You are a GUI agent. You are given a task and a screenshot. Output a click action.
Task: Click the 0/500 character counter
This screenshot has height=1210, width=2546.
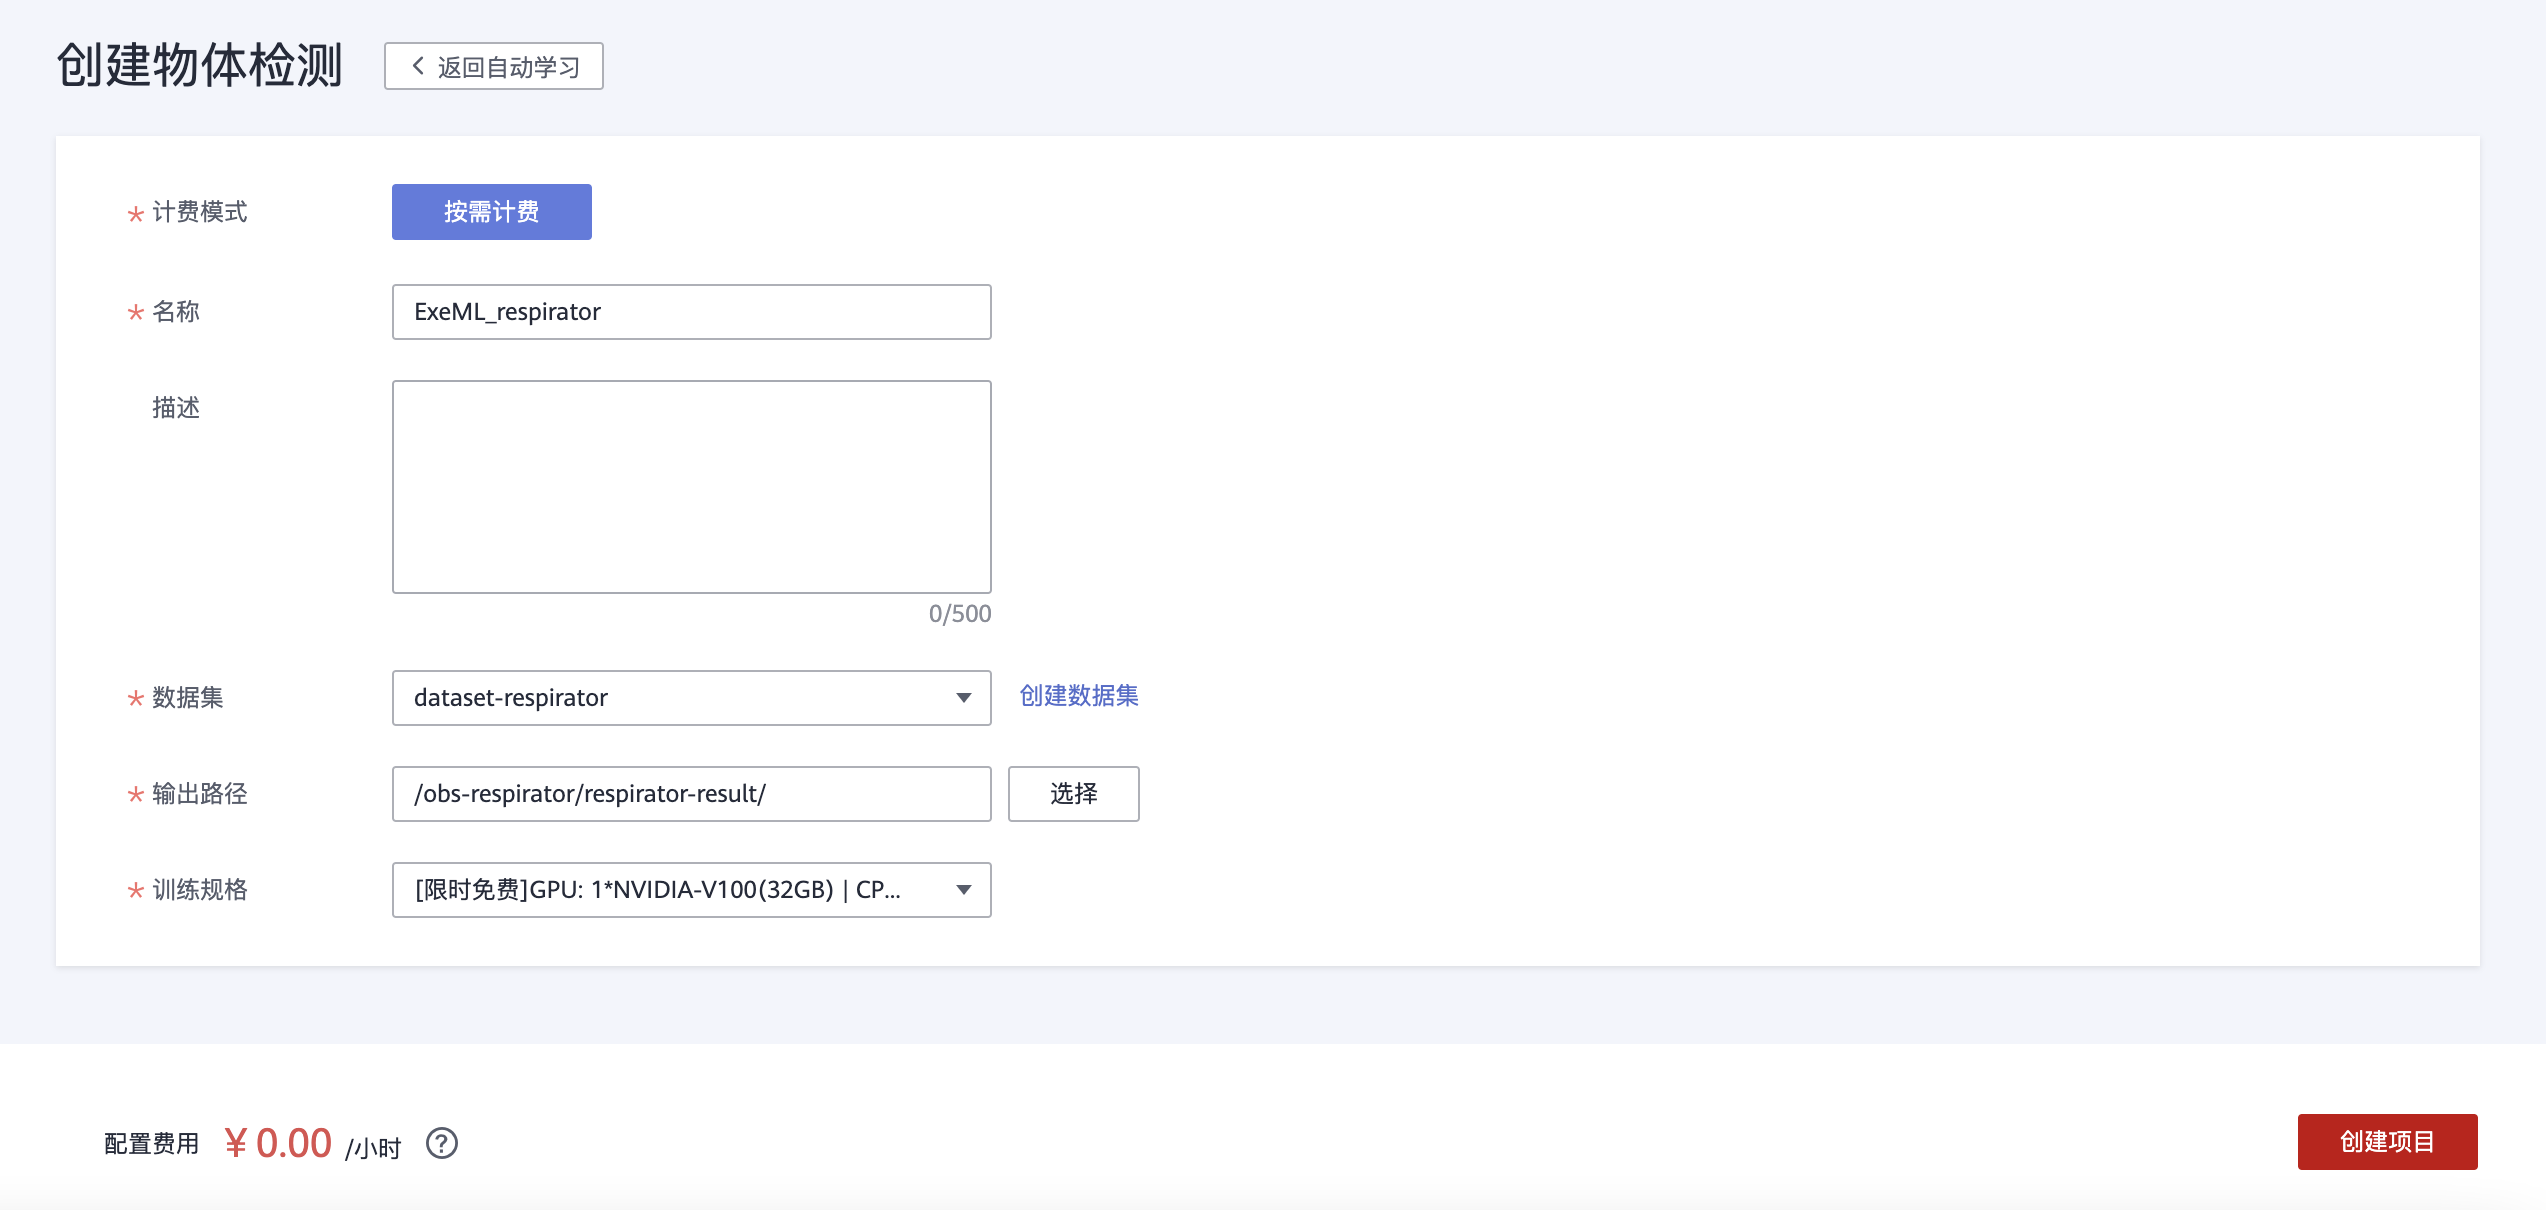coord(959,614)
